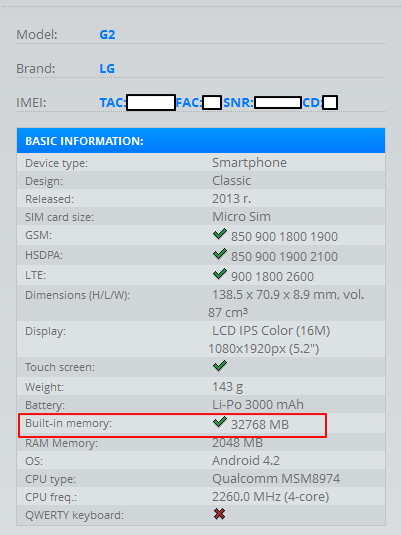Click the 'Li-Po 3000 mAh' battery value
Image resolution: width=401 pixels, height=535 pixels.
(x=258, y=405)
